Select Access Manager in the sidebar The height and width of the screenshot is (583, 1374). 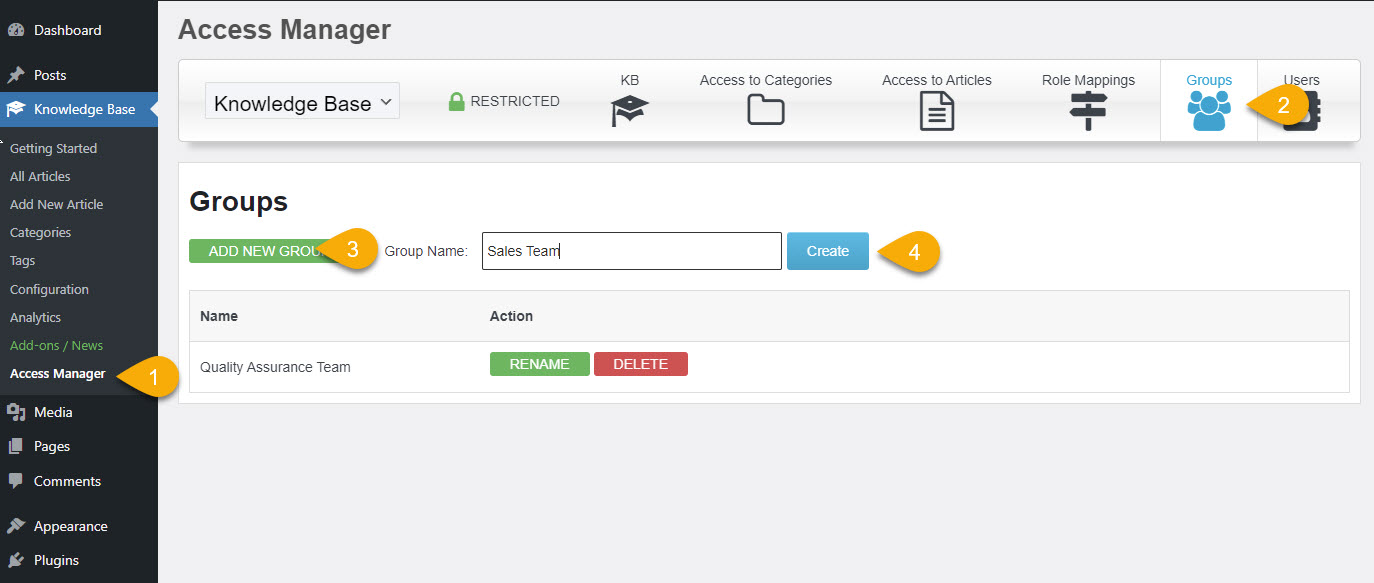tap(57, 374)
